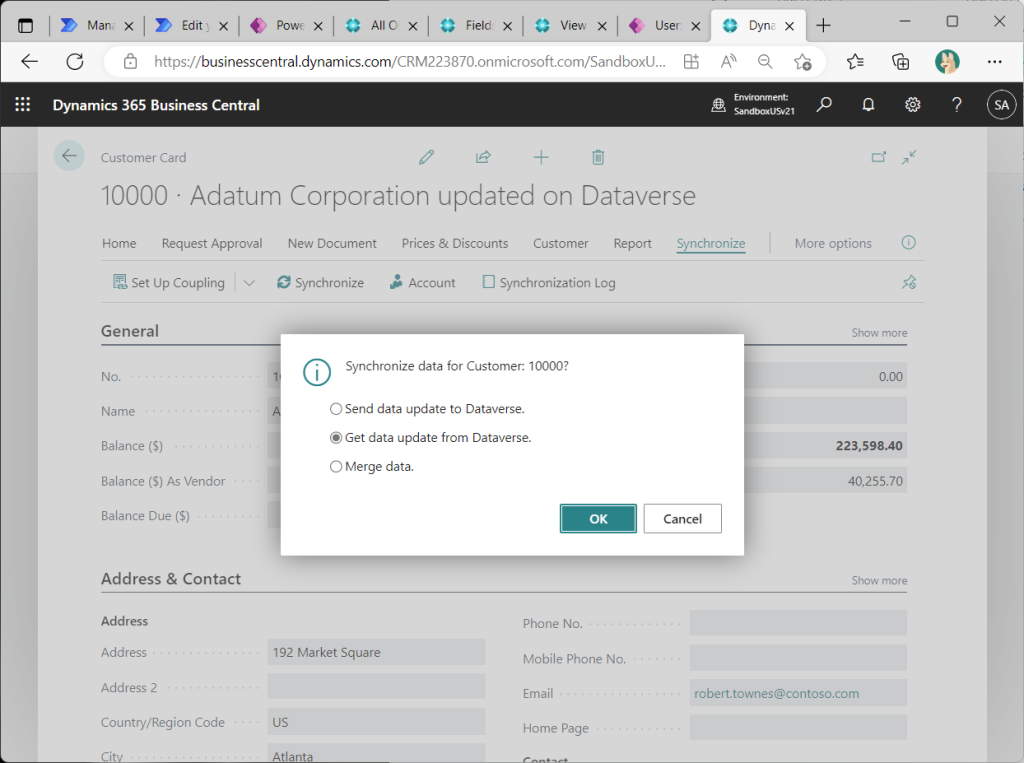This screenshot has width=1024, height=763.
Task: Add this page to favorites star
Action: coord(802,61)
